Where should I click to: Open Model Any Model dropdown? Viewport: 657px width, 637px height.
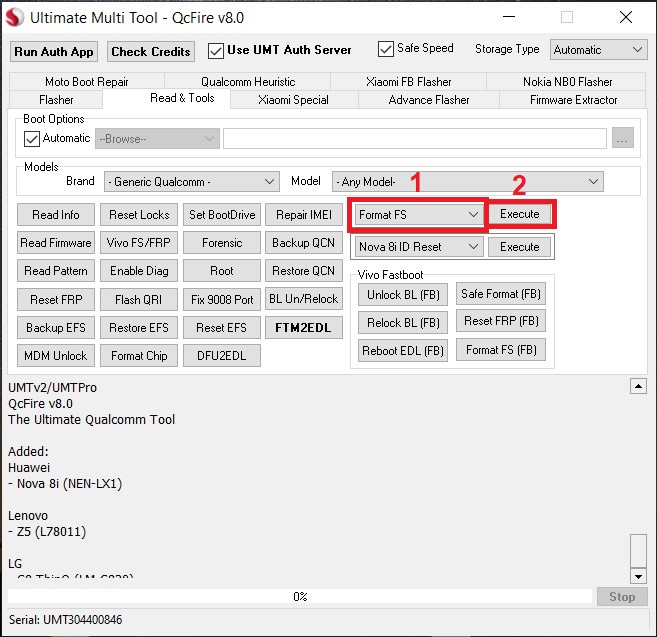pos(468,181)
